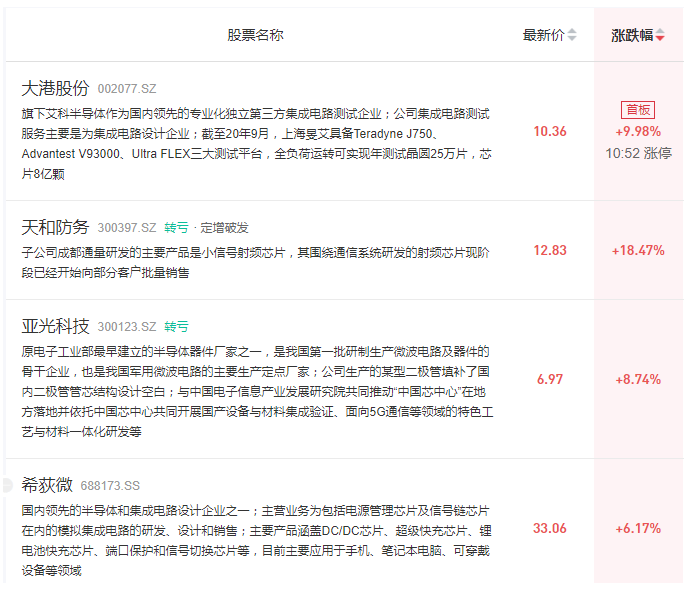
Task: Click 转亏 tag beside 天和防务
Action: point(176,228)
